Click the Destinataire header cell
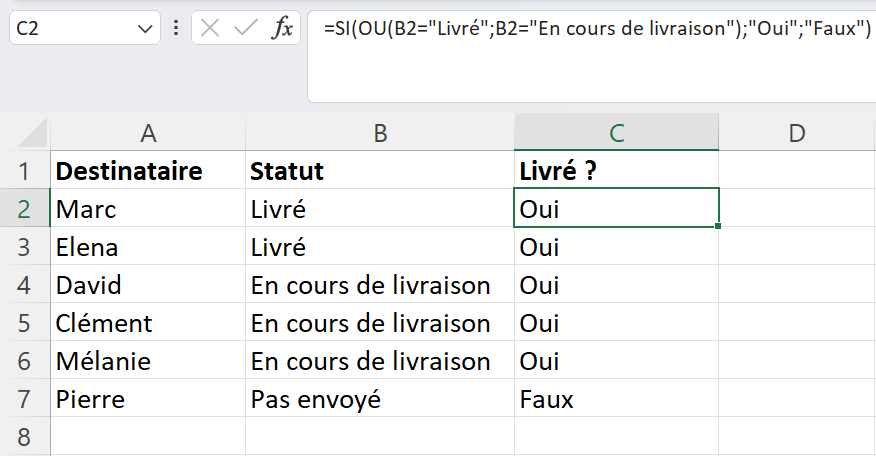Screen dimensions: 876x456 tap(147, 170)
